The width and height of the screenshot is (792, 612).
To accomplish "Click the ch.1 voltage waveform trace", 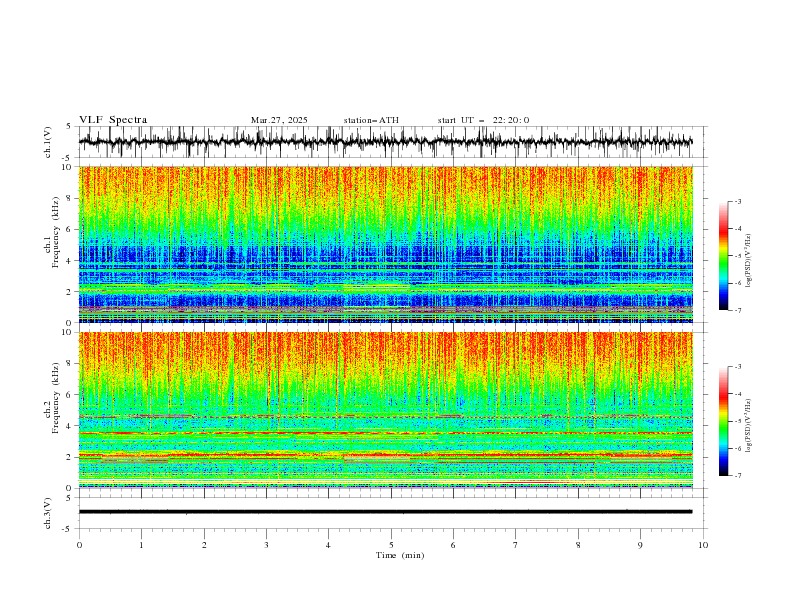I will click(385, 142).
